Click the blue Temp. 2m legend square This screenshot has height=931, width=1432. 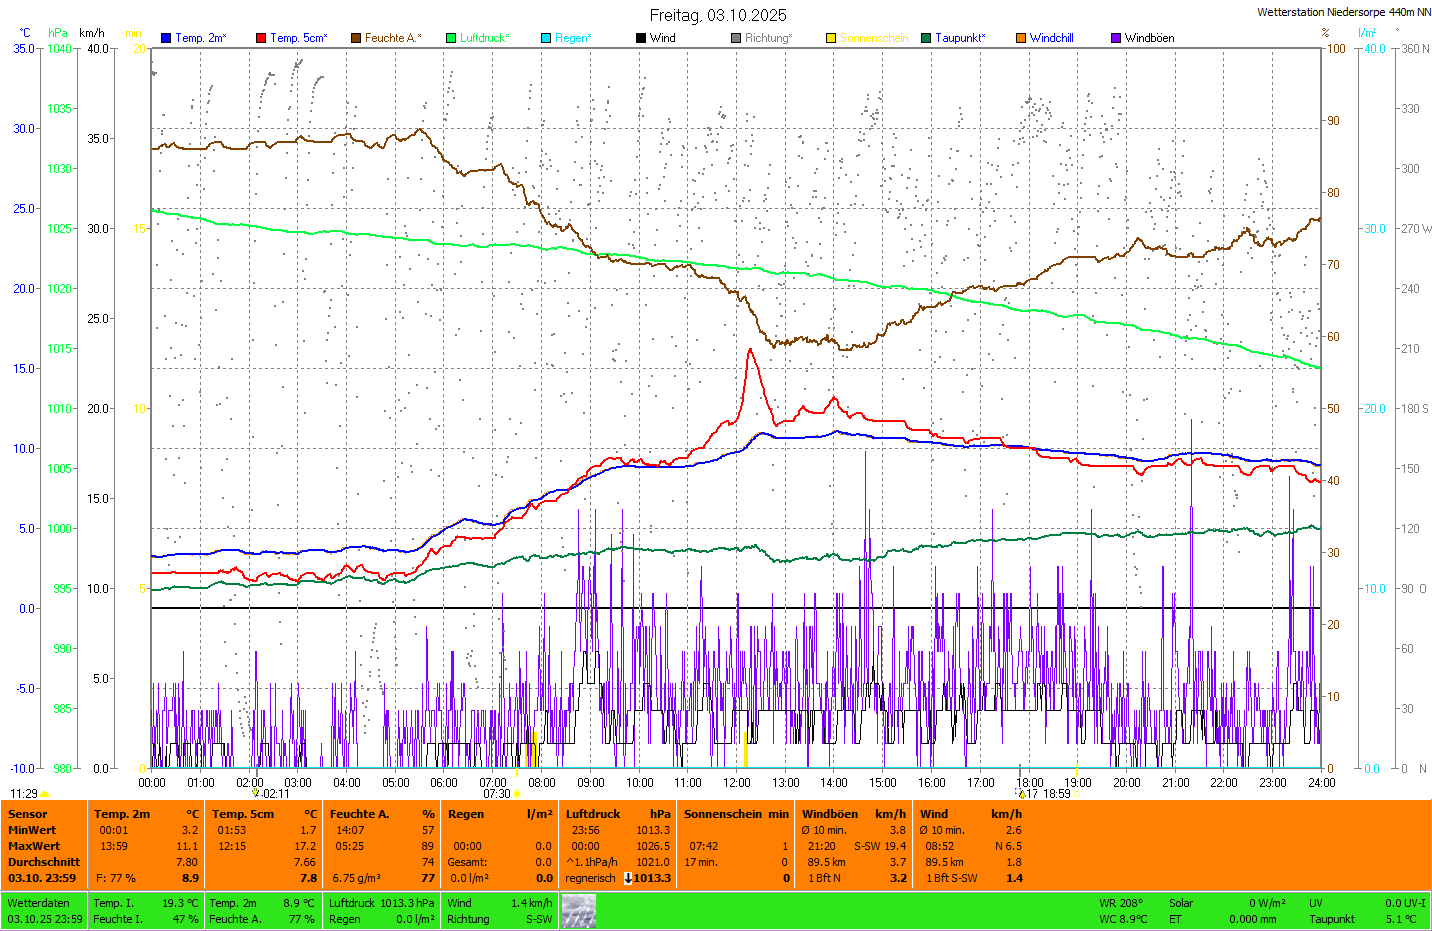coord(166,38)
